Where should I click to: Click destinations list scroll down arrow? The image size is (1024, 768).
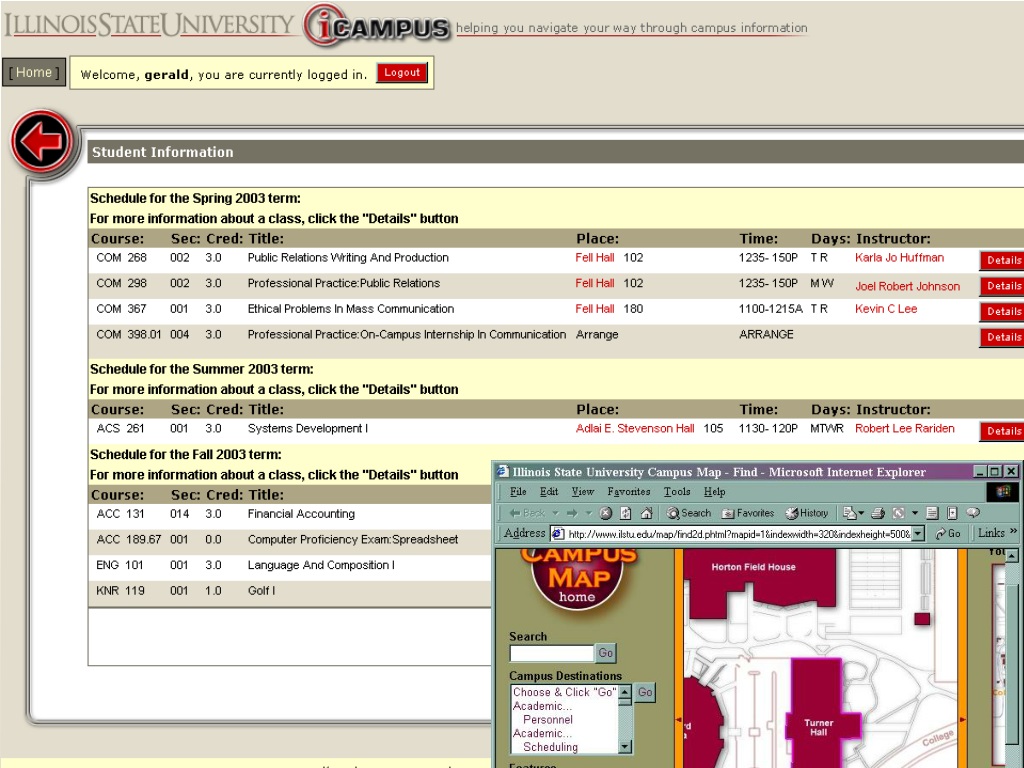click(625, 746)
